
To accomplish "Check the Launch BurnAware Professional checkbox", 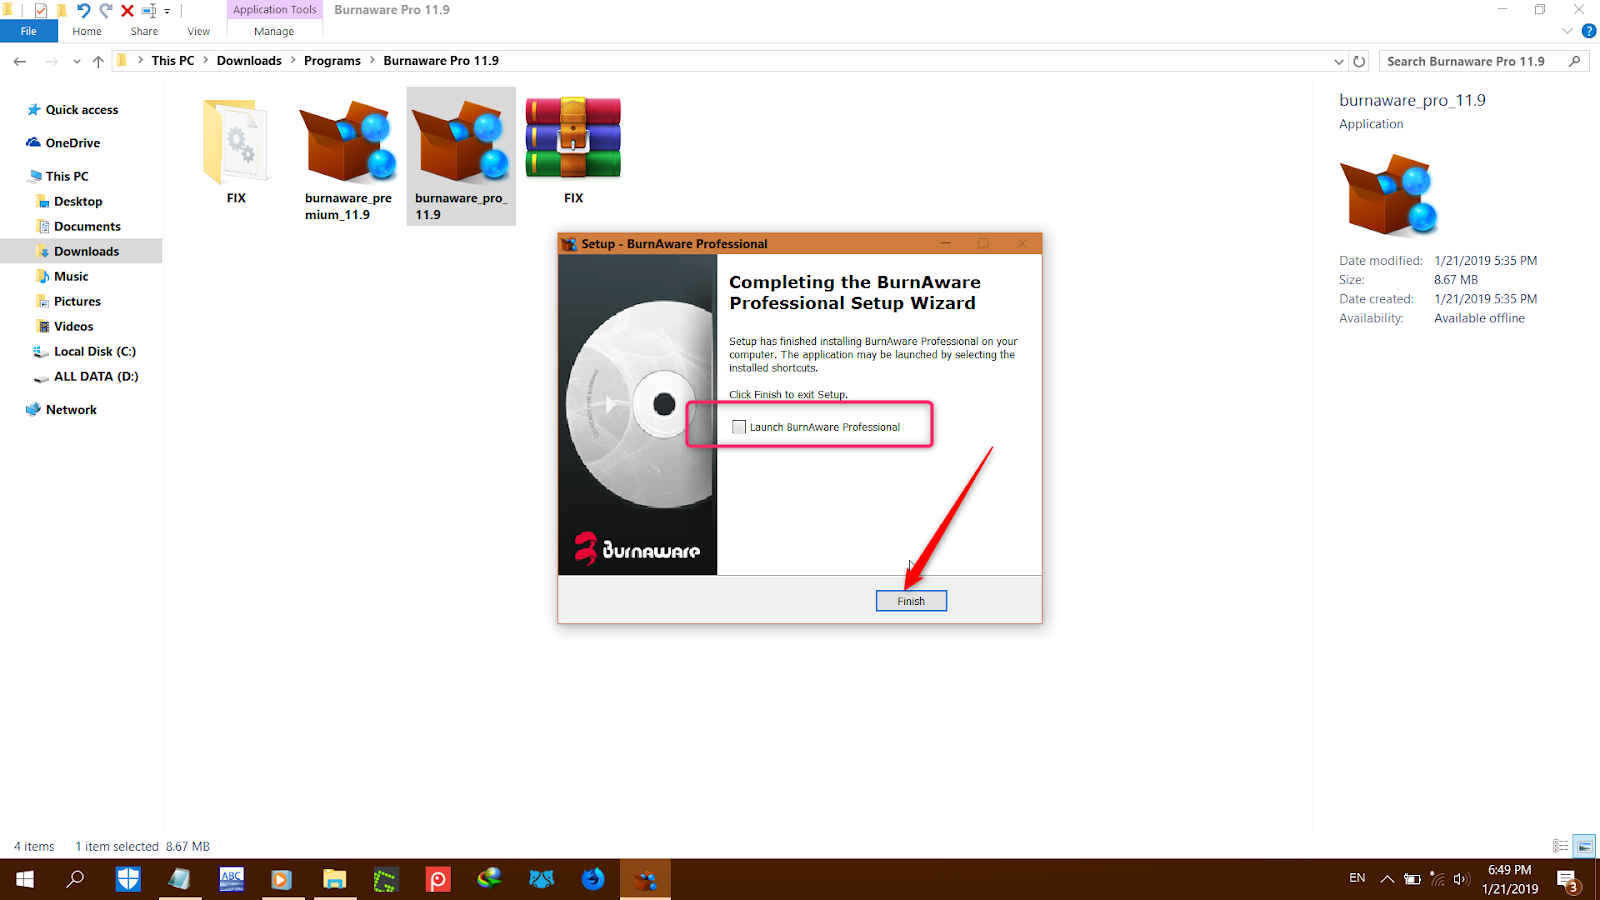I will tap(739, 427).
